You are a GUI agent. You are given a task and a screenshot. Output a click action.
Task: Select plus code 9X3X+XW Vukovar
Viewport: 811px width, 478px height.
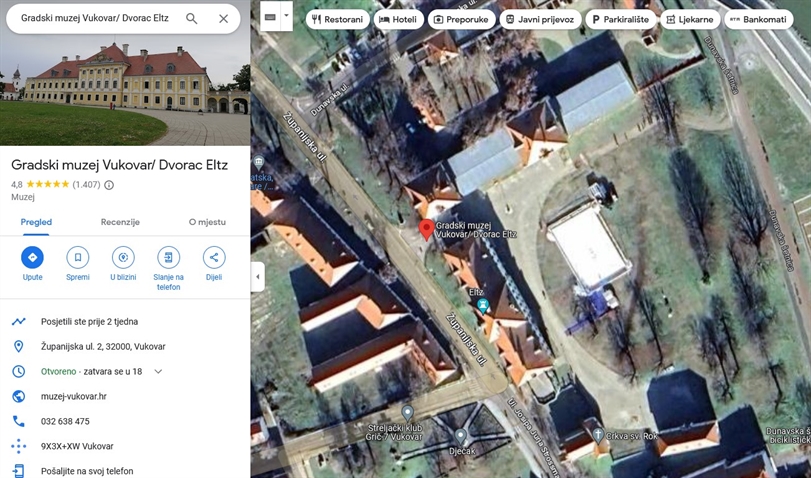pos(77,446)
